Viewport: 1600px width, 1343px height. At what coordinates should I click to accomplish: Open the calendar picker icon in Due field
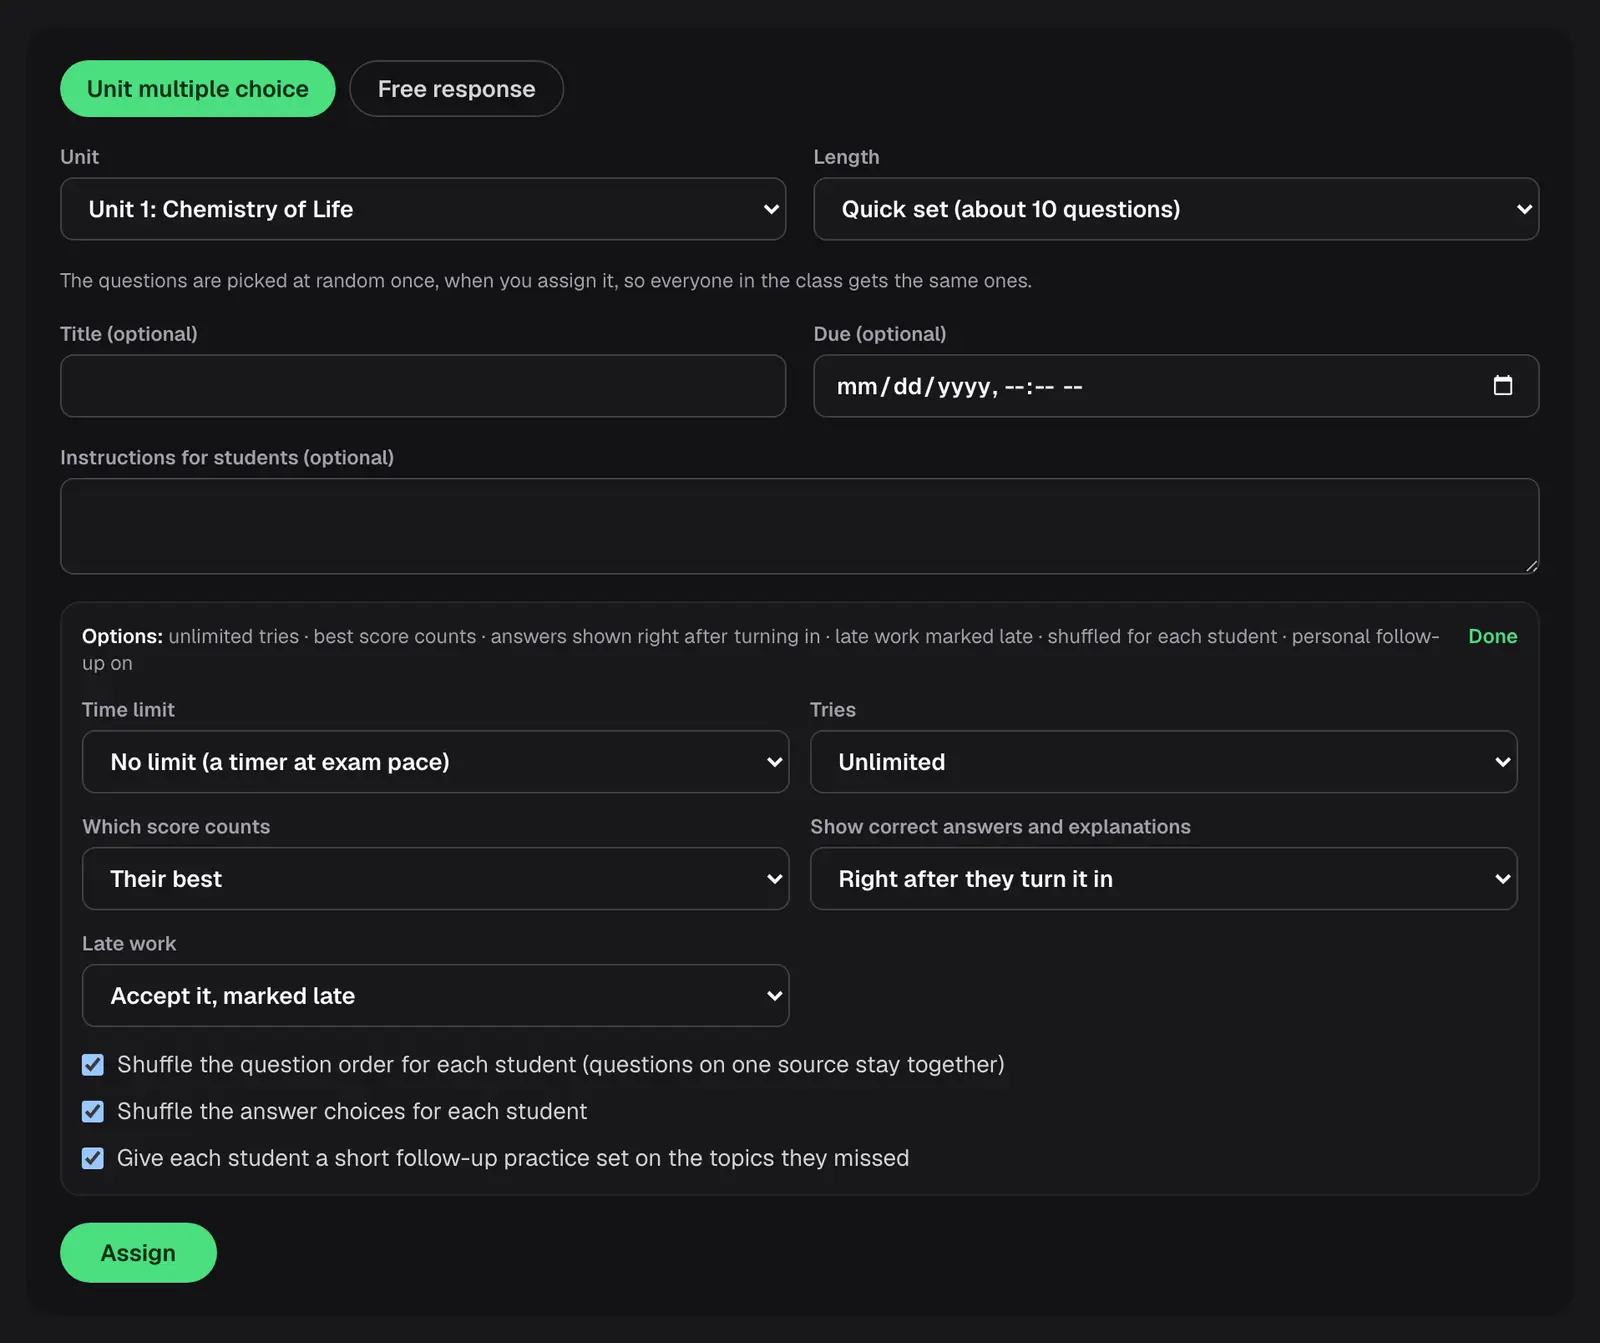tap(1502, 385)
